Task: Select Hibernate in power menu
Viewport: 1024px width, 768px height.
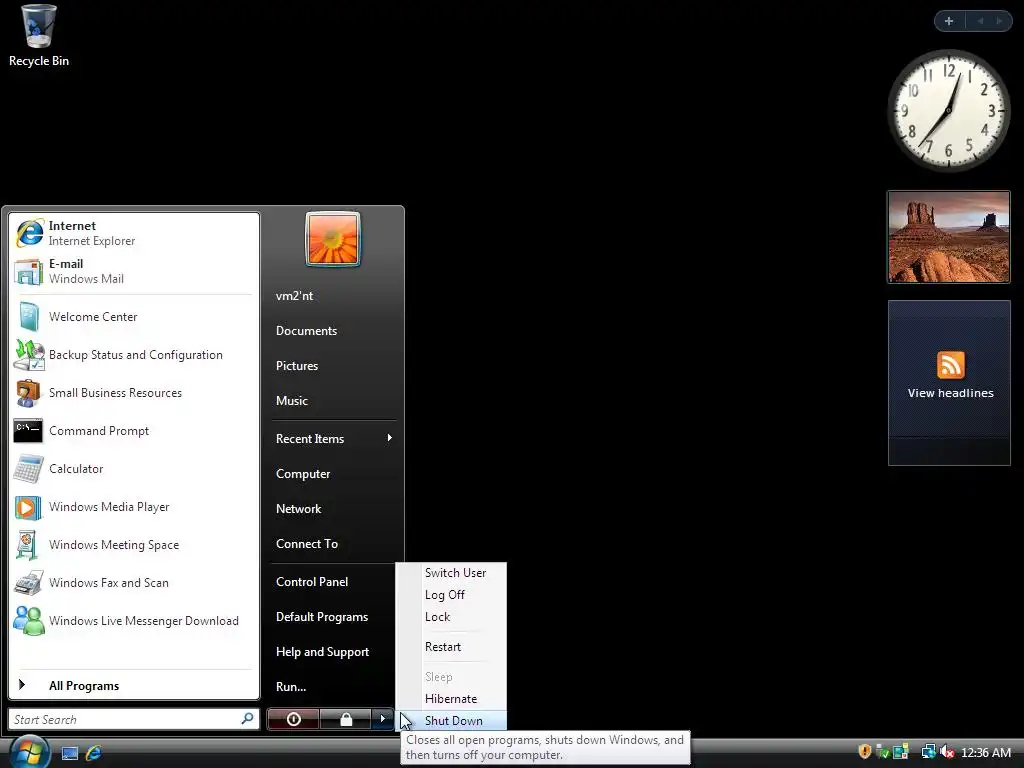Action: pos(451,699)
